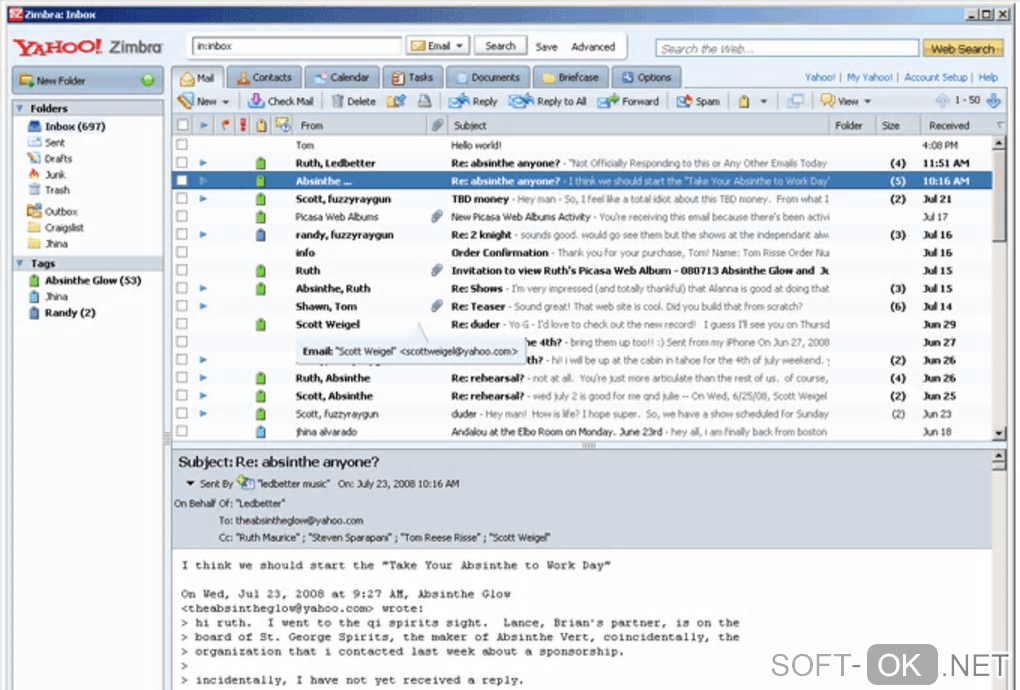Image resolution: width=1020 pixels, height=690 pixels.
Task: Click the move-to-folder icon beside Delete
Action: (396, 101)
